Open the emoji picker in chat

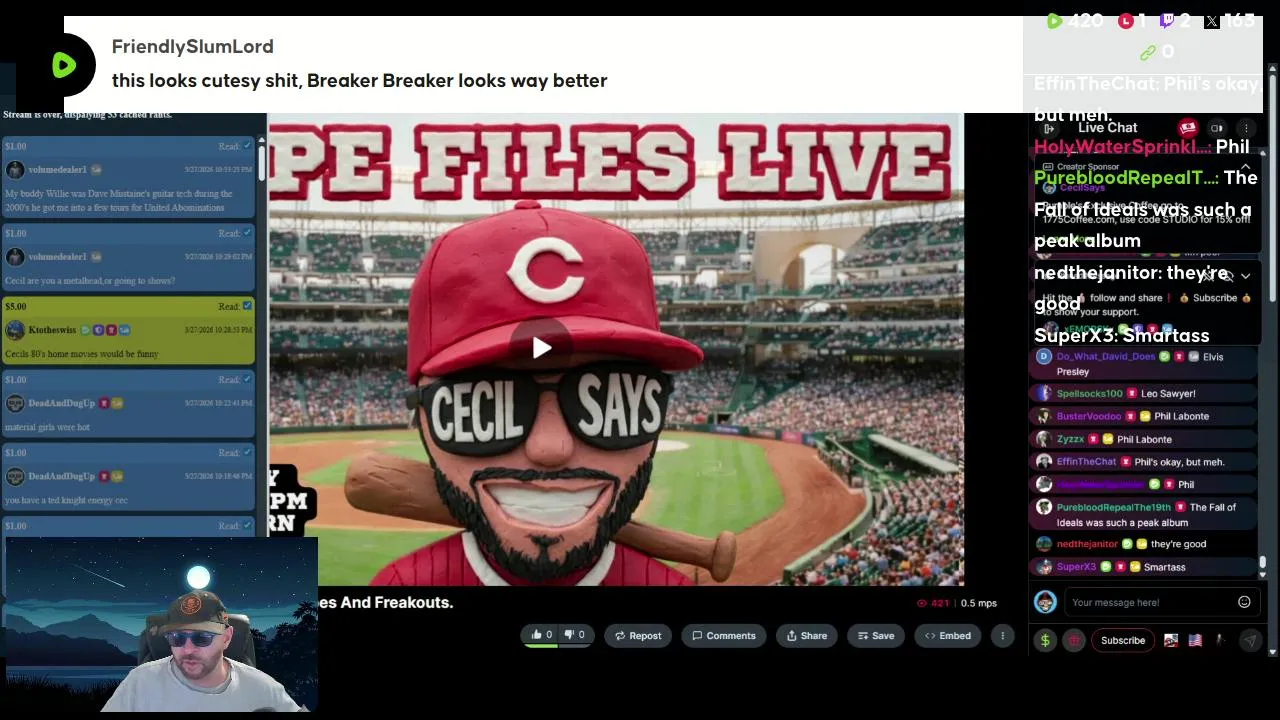(x=1244, y=602)
